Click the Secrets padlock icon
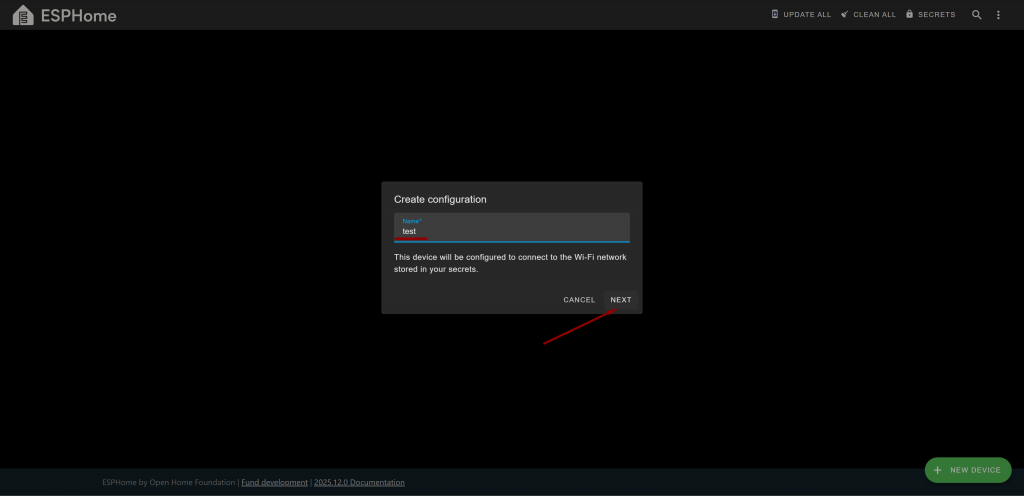Viewport: 1024px width, 496px height. [x=910, y=15]
